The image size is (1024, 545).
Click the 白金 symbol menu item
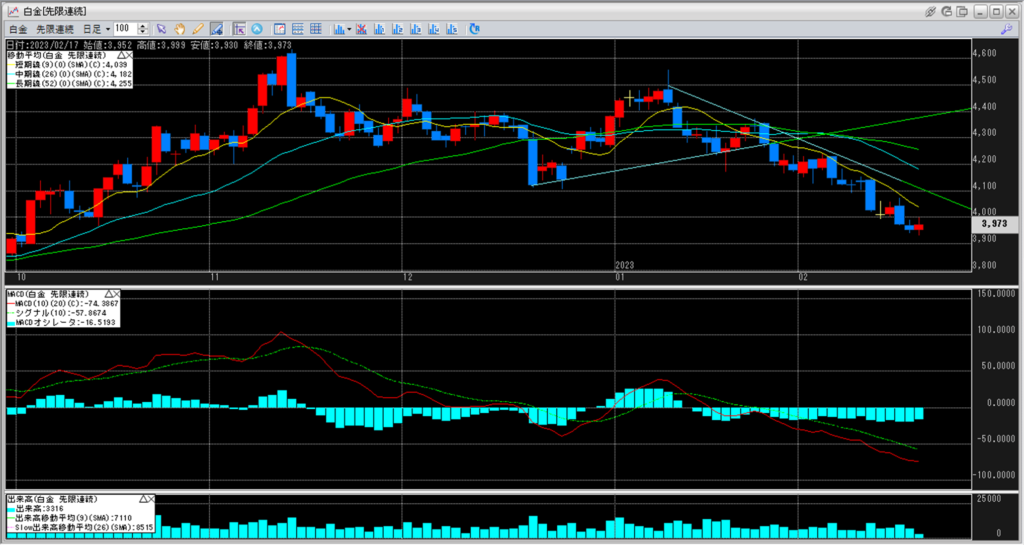pyautogui.click(x=18, y=29)
